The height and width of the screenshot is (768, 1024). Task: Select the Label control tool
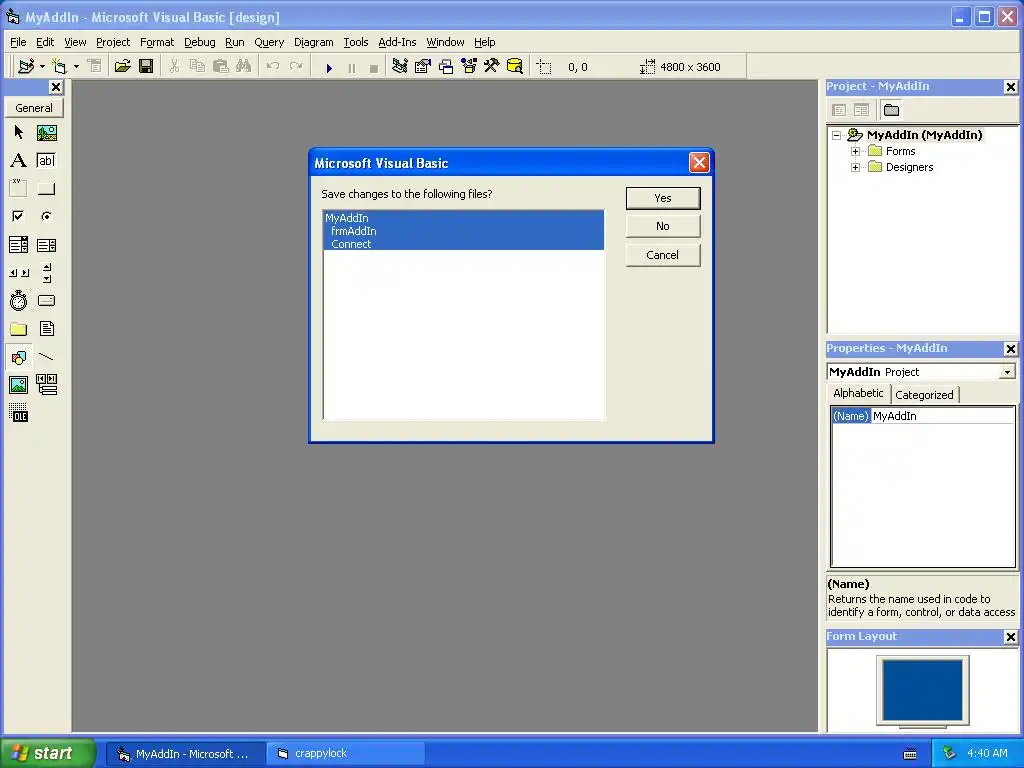(x=18, y=161)
